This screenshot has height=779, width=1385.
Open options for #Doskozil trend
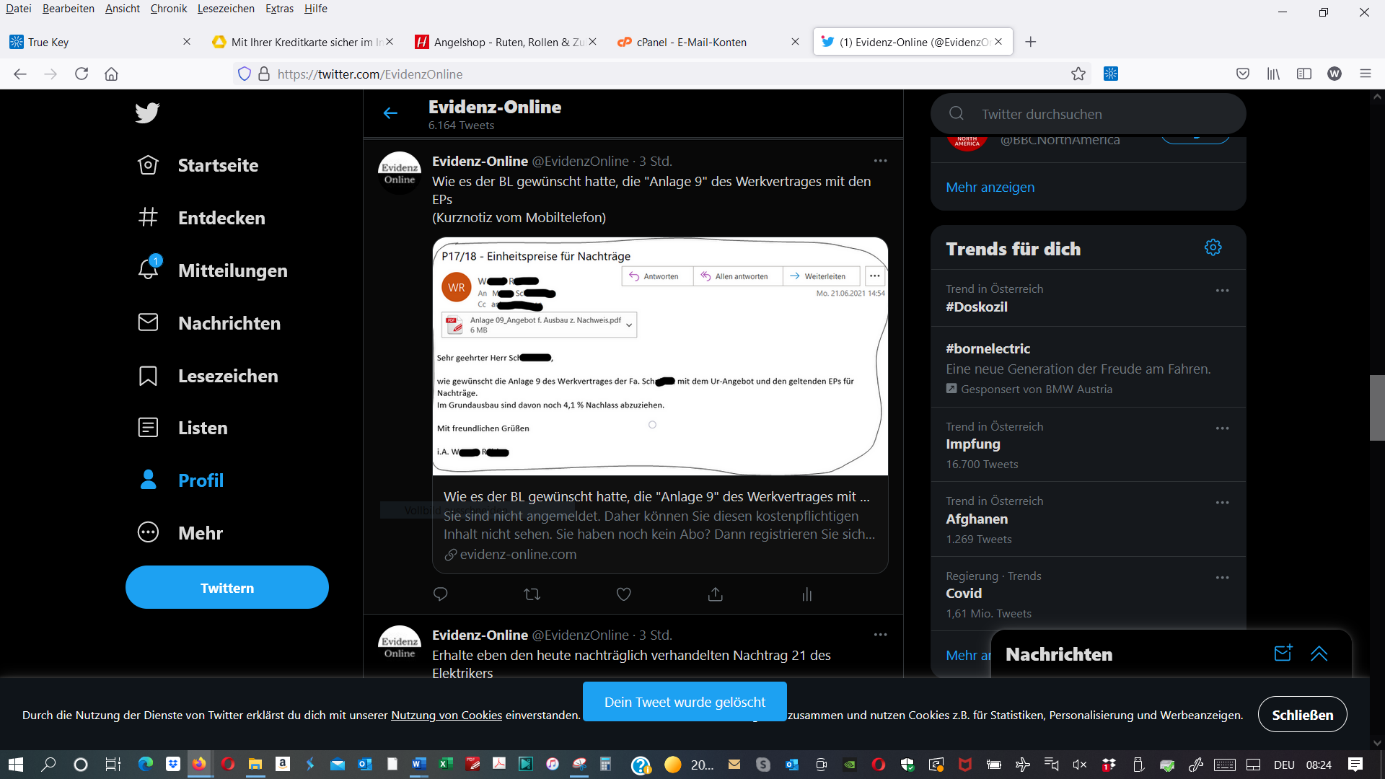[x=1222, y=290]
